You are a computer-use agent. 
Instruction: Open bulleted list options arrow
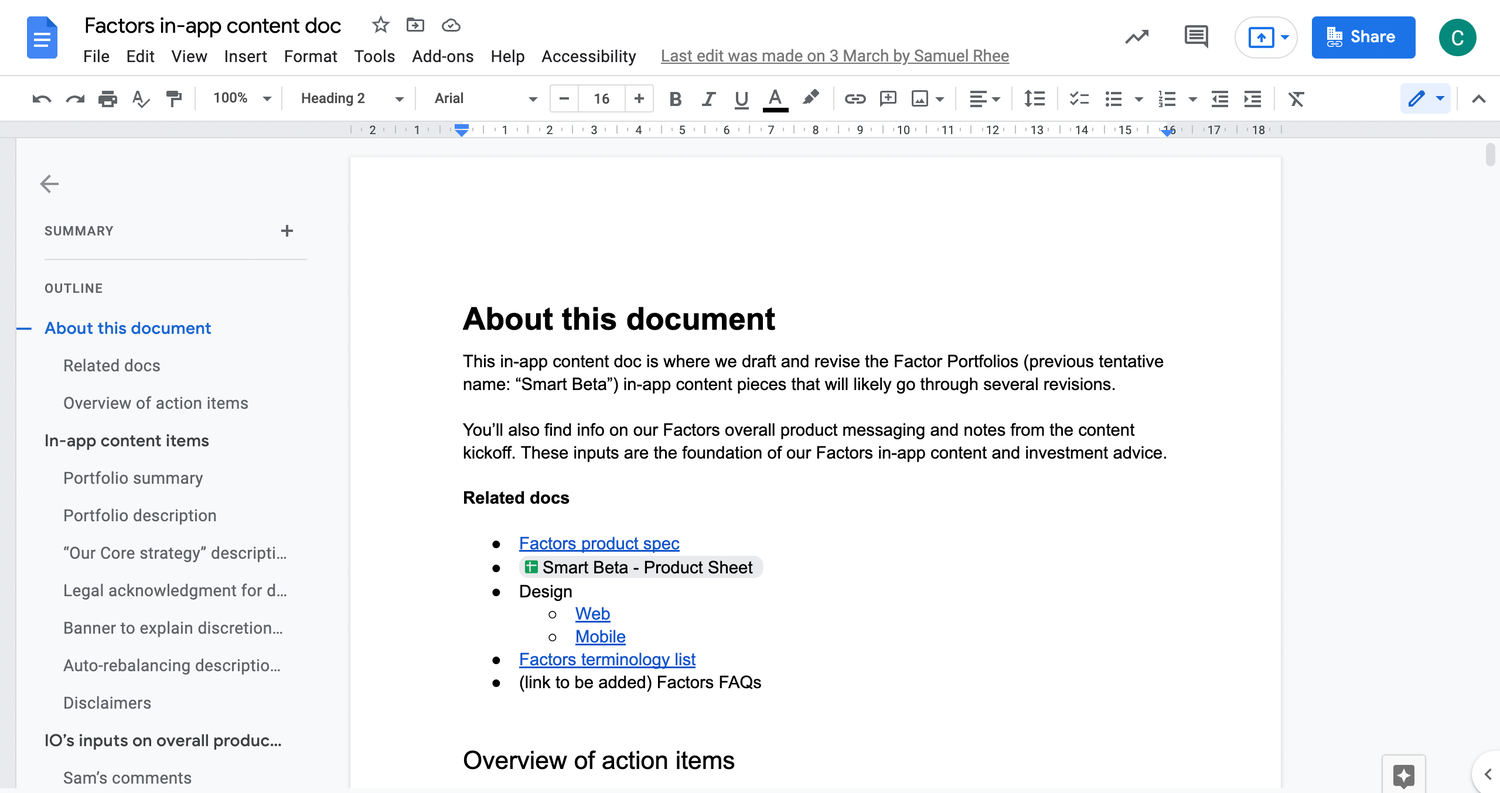(1138, 99)
